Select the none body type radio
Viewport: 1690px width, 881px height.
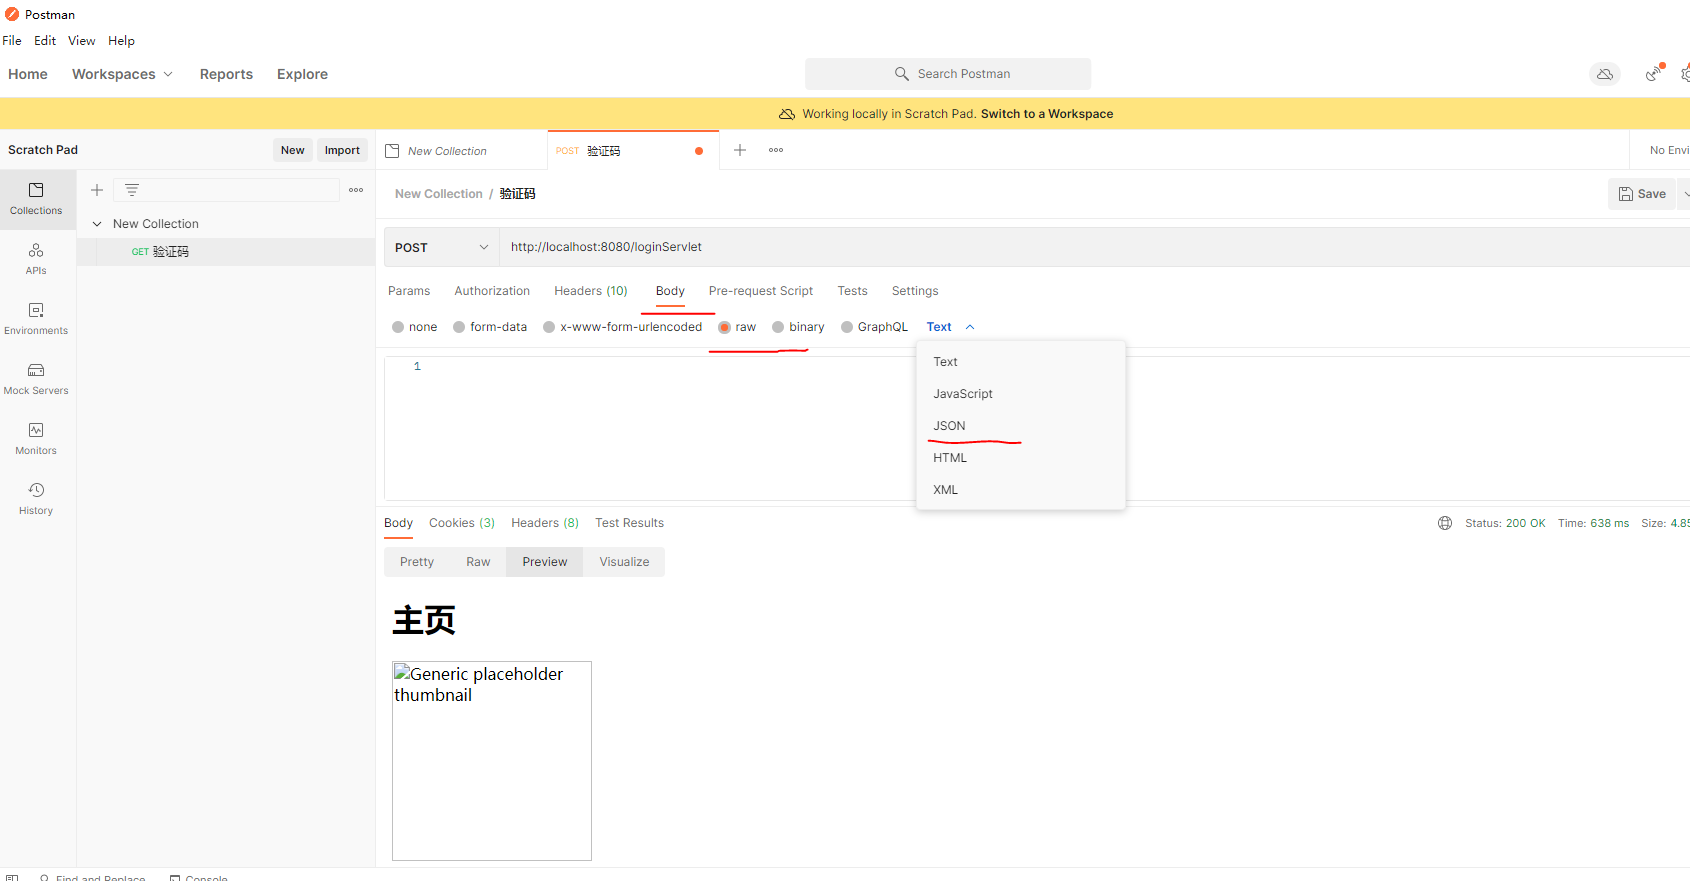click(x=398, y=327)
